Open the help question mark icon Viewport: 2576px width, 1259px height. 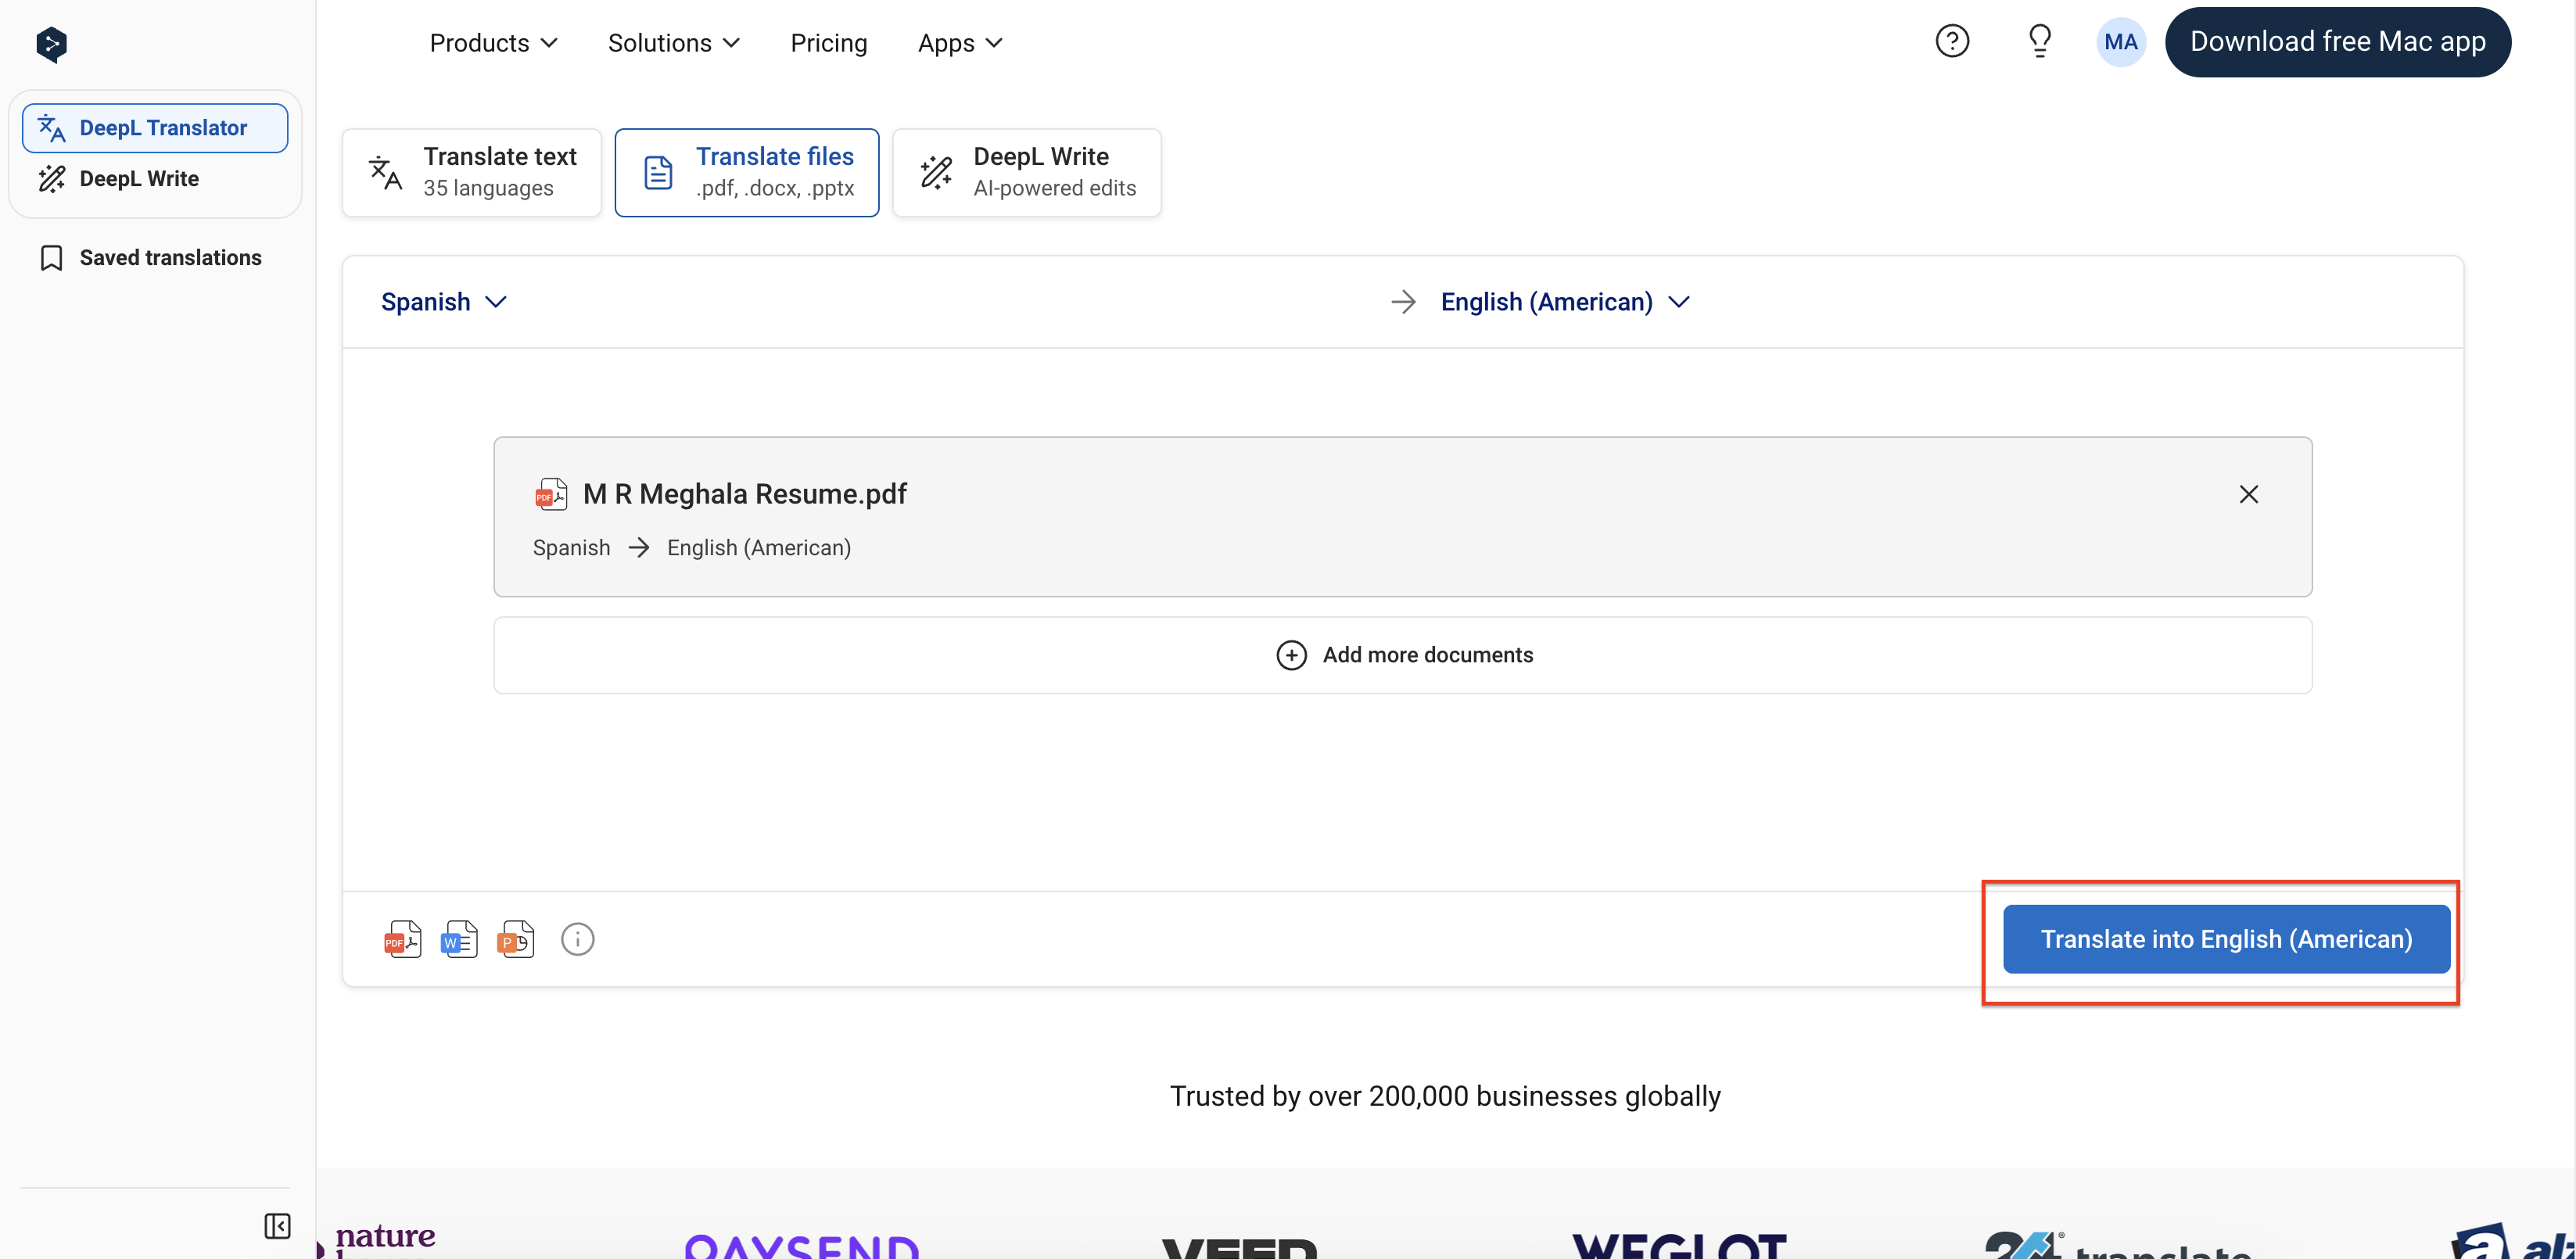pos(1951,41)
